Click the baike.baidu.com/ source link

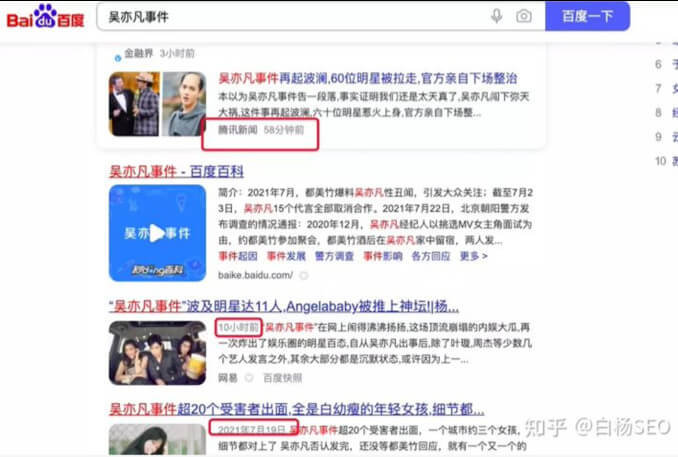coord(256,275)
